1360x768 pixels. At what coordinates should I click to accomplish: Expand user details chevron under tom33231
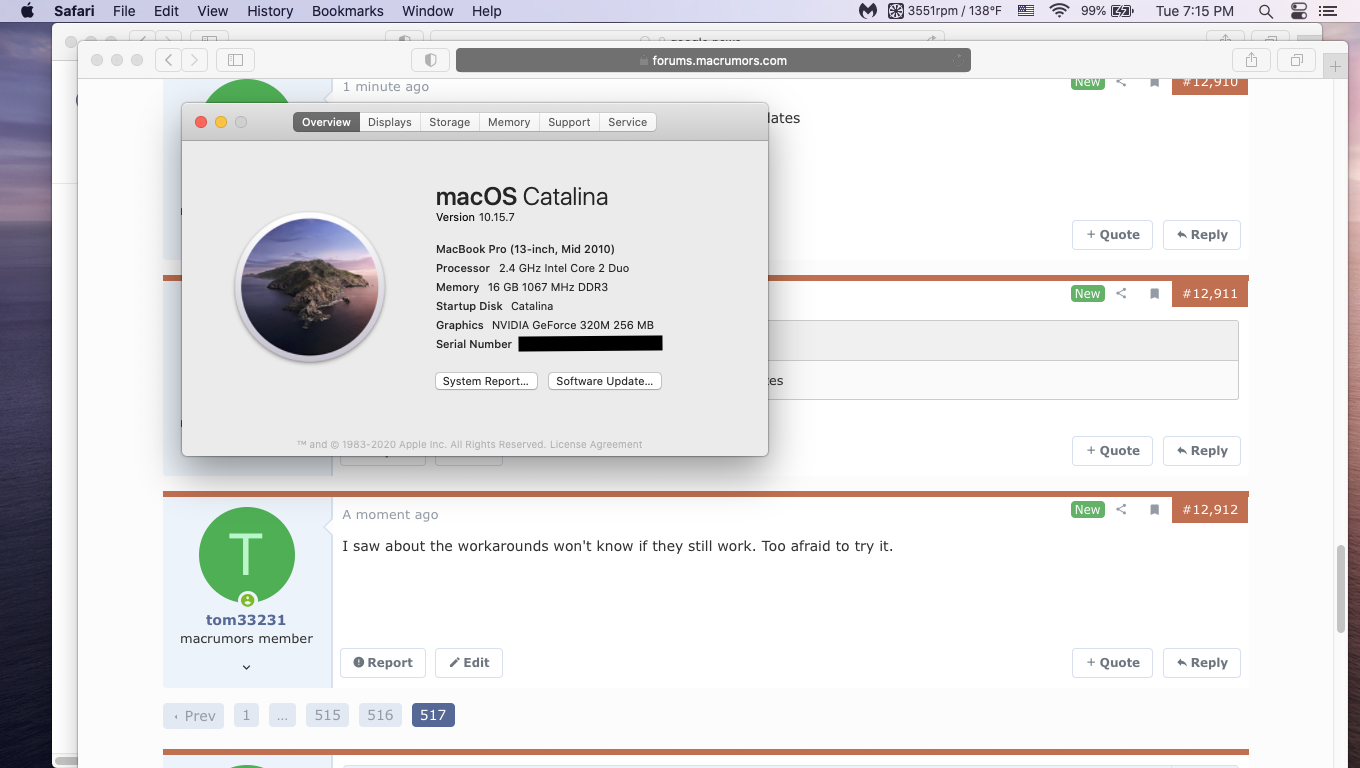pos(246,667)
